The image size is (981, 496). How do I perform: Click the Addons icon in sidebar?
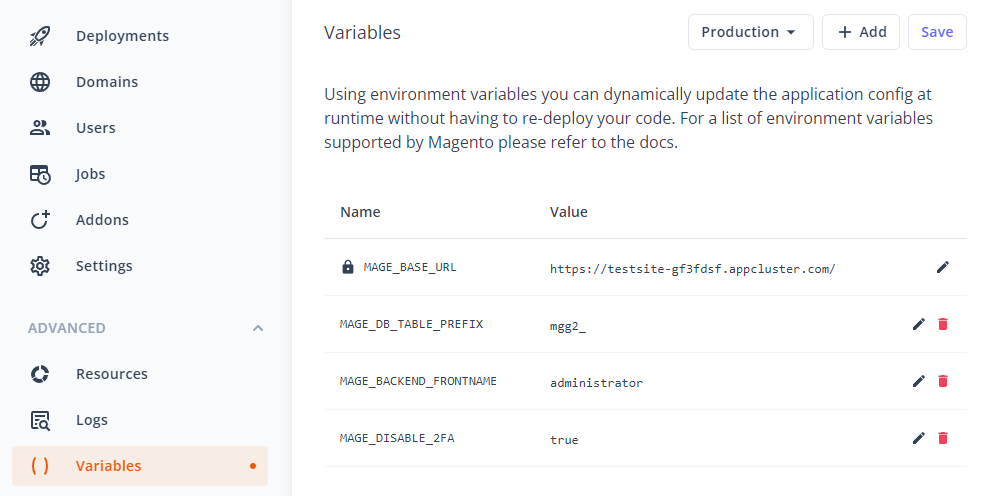click(x=40, y=220)
